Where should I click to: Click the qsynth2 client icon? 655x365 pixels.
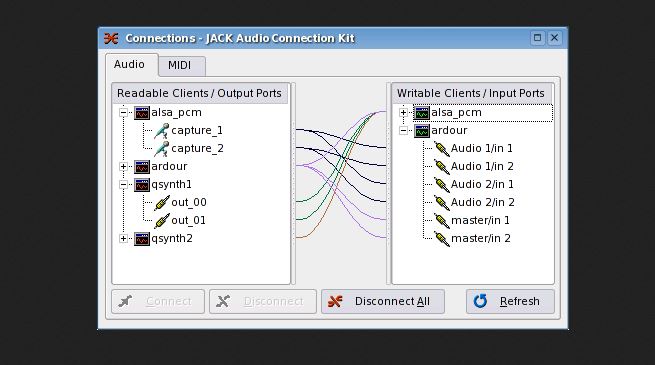(142, 238)
